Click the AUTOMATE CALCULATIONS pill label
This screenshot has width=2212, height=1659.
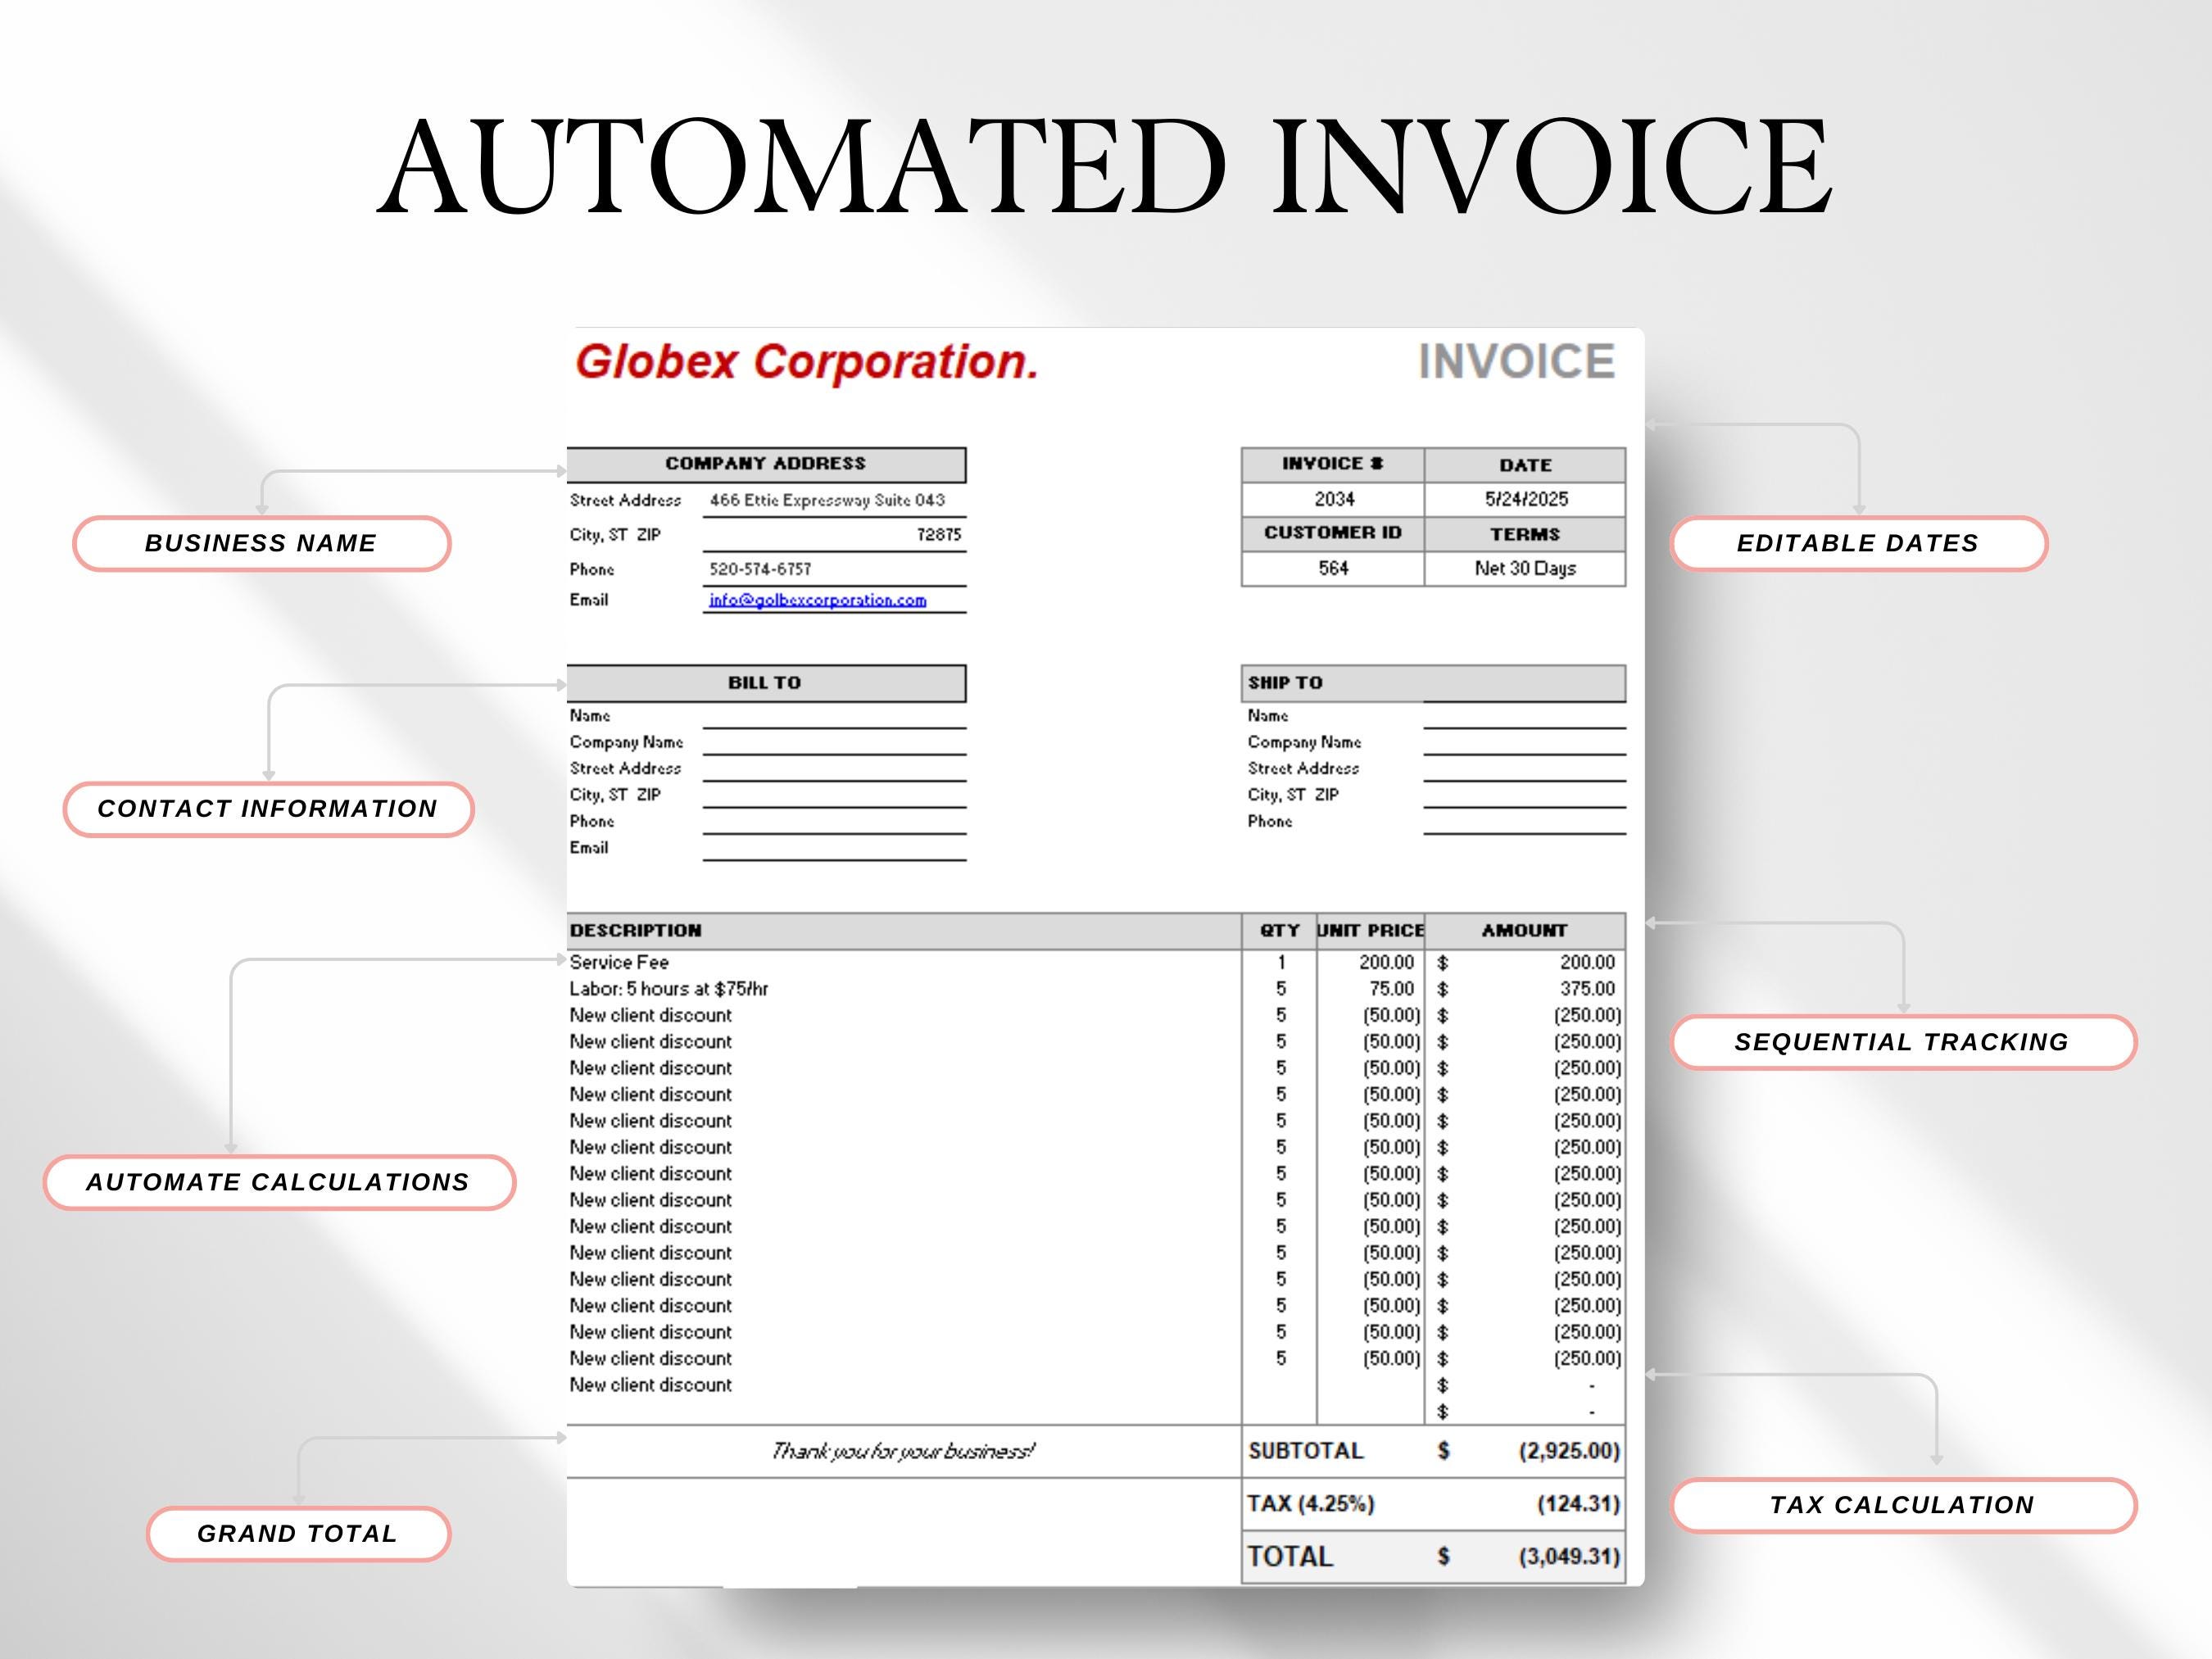[279, 1182]
